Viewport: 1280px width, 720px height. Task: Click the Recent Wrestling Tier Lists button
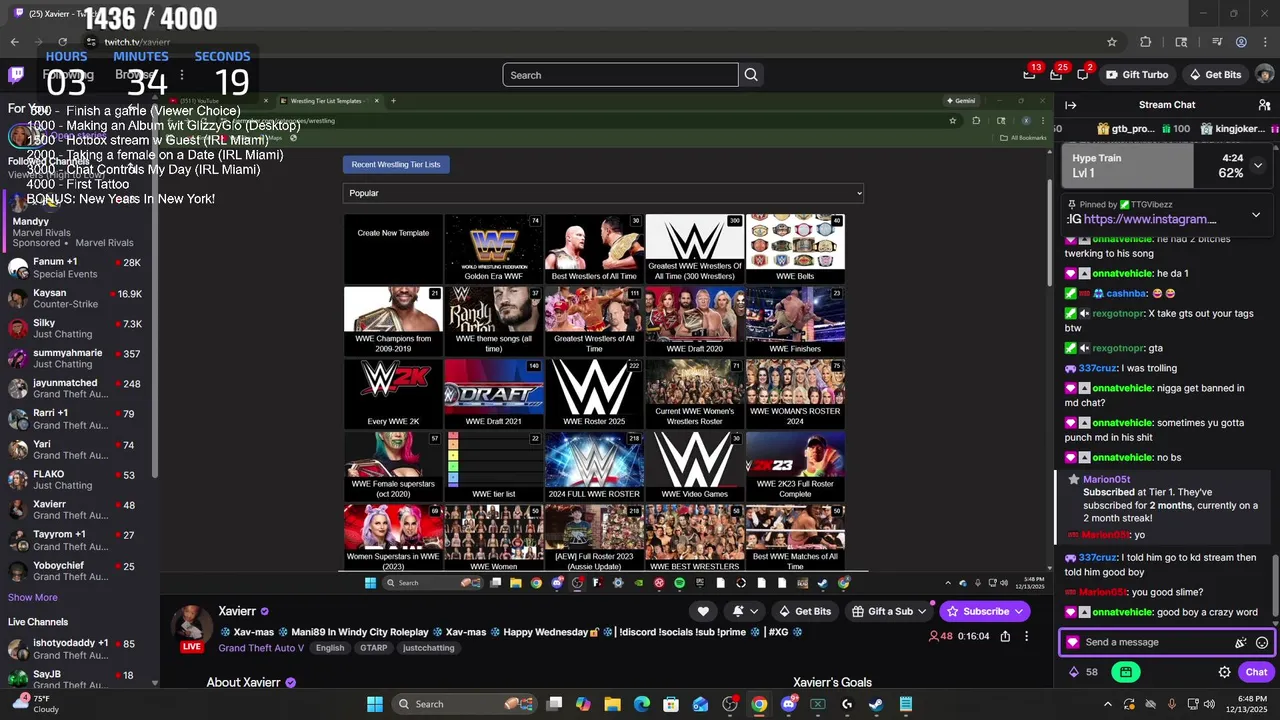(396, 164)
